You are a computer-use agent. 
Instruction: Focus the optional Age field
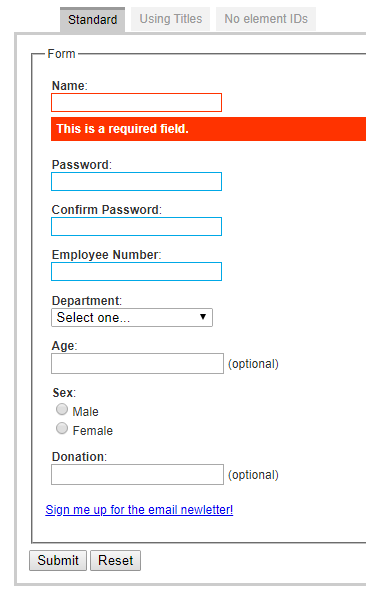tap(138, 364)
